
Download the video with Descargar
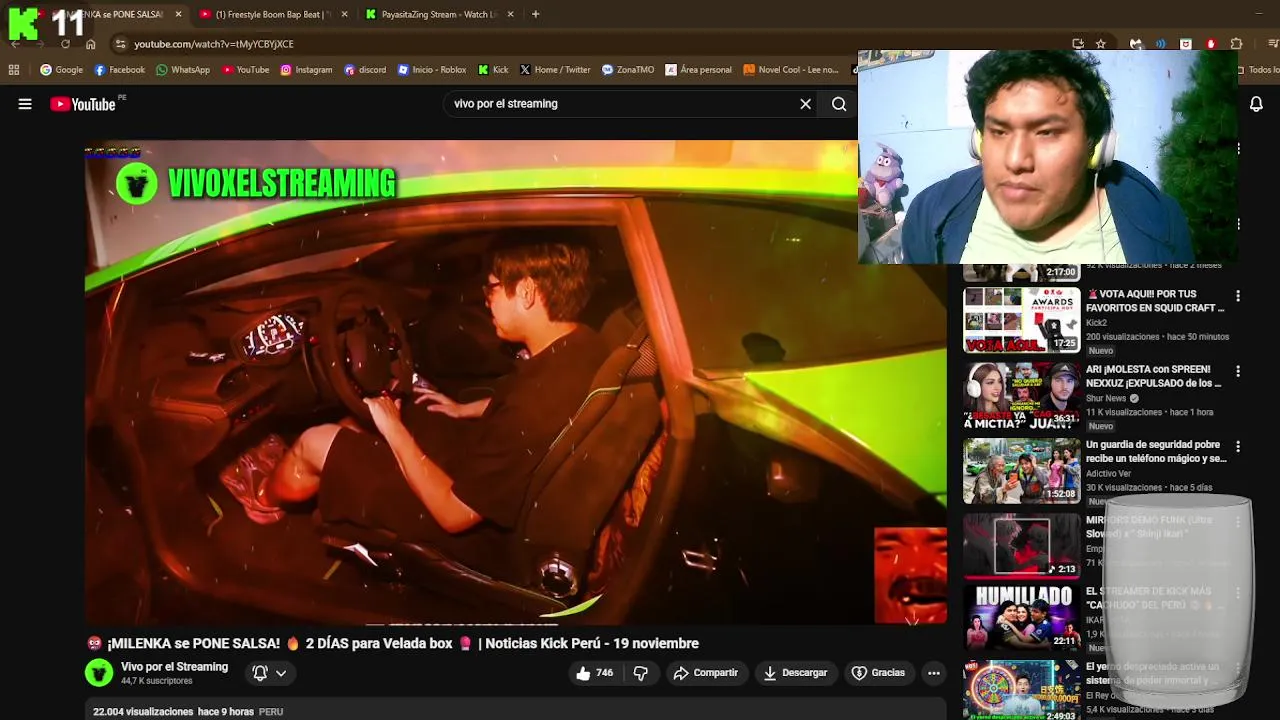[x=795, y=673]
